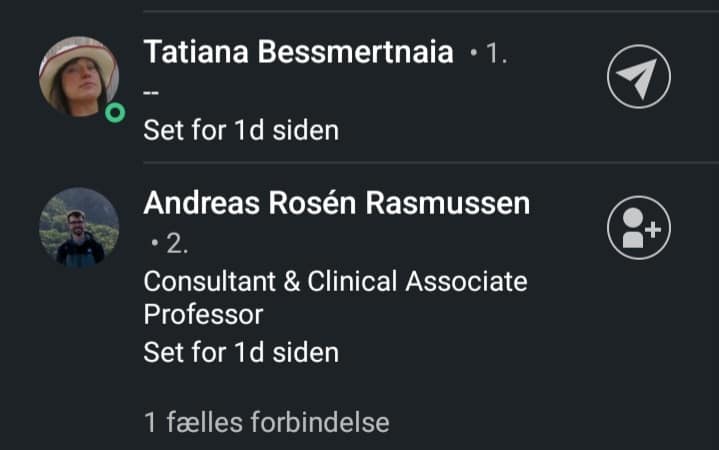Tap the 2. connection degree badge
719x450 pixels.
(x=177, y=243)
